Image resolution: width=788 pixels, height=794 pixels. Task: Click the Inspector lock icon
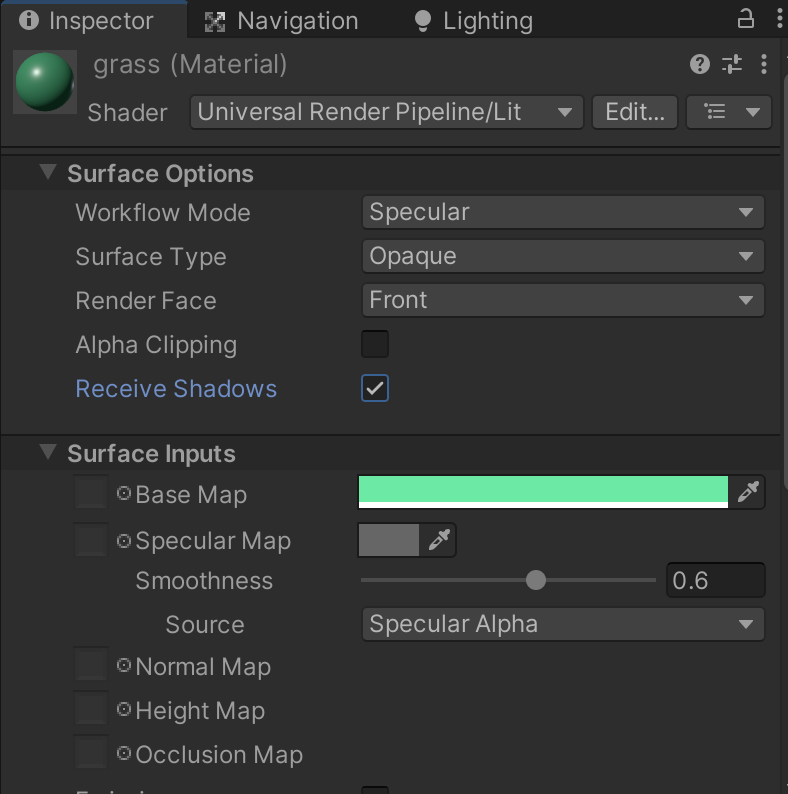point(745,19)
